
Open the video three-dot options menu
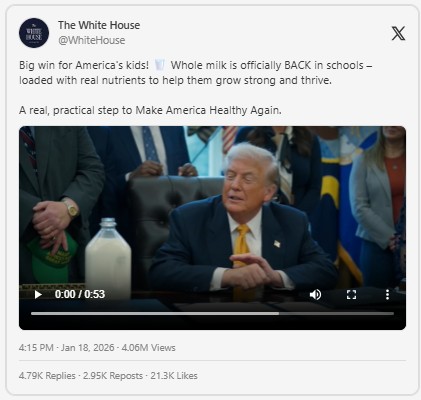[387, 295]
